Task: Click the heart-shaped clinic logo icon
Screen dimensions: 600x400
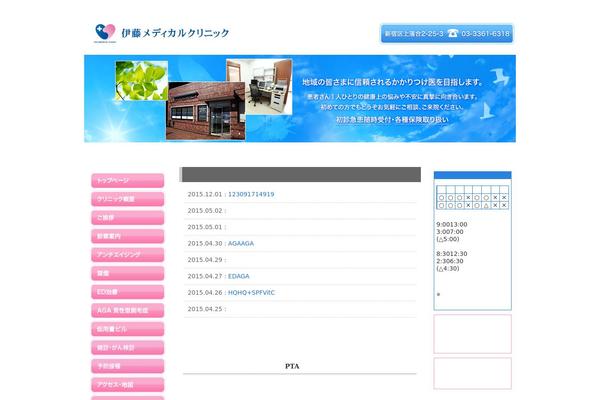Action: [105, 32]
